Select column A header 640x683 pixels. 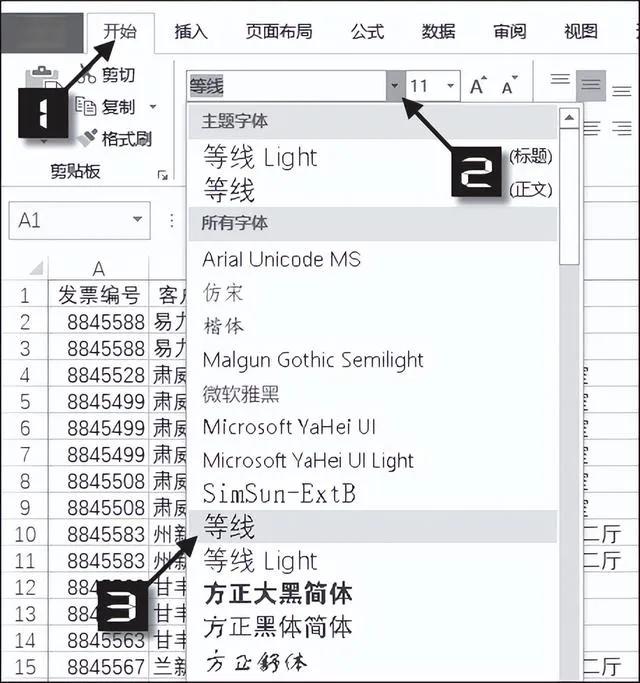[98, 268]
